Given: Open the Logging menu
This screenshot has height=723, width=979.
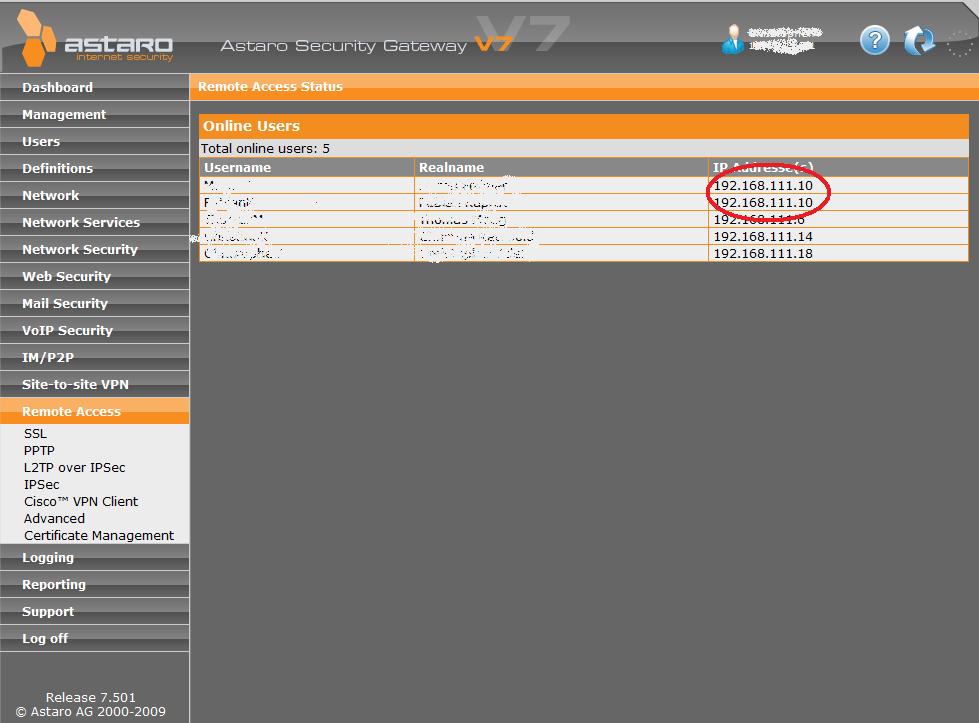Looking at the screenshot, I should (94, 557).
